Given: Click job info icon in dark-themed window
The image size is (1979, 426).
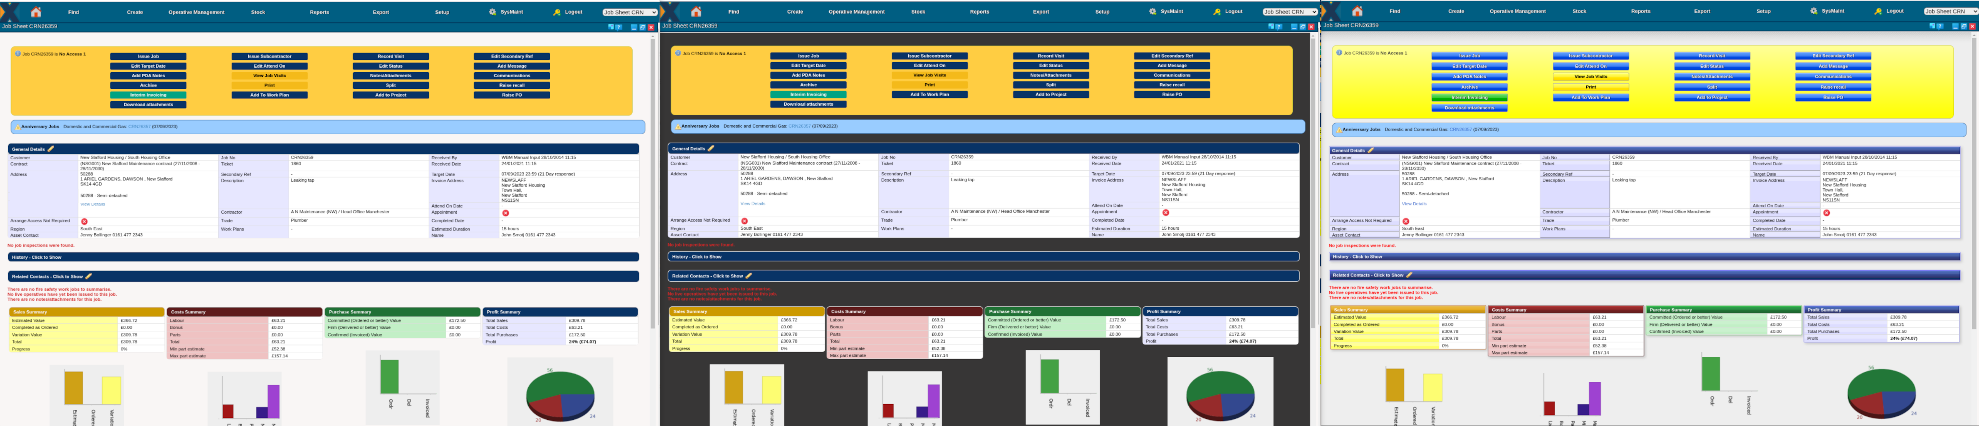Looking at the screenshot, I should coord(680,53).
